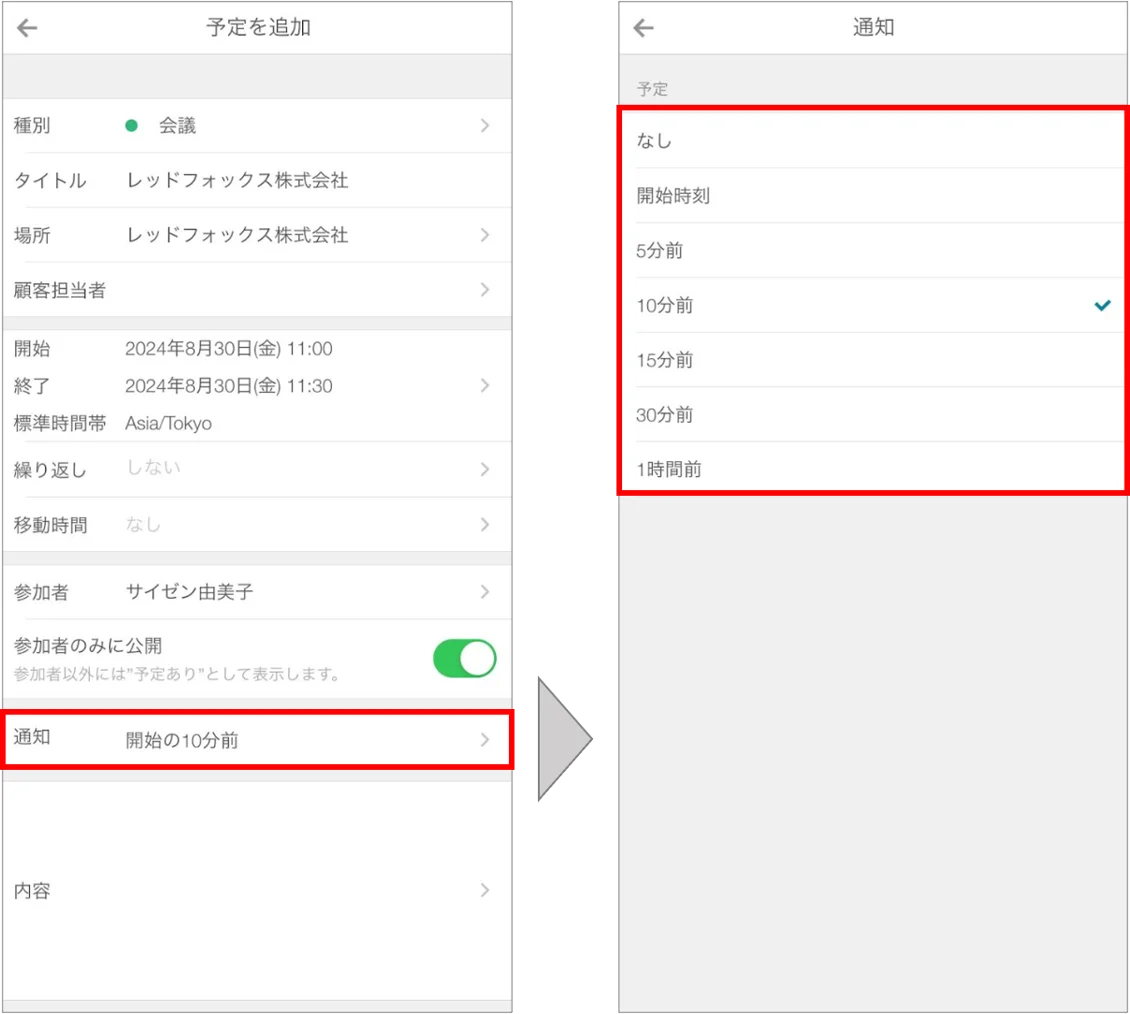Select the 開始時刻 notification option
1130x1014 pixels.
pyautogui.click(x=872, y=195)
